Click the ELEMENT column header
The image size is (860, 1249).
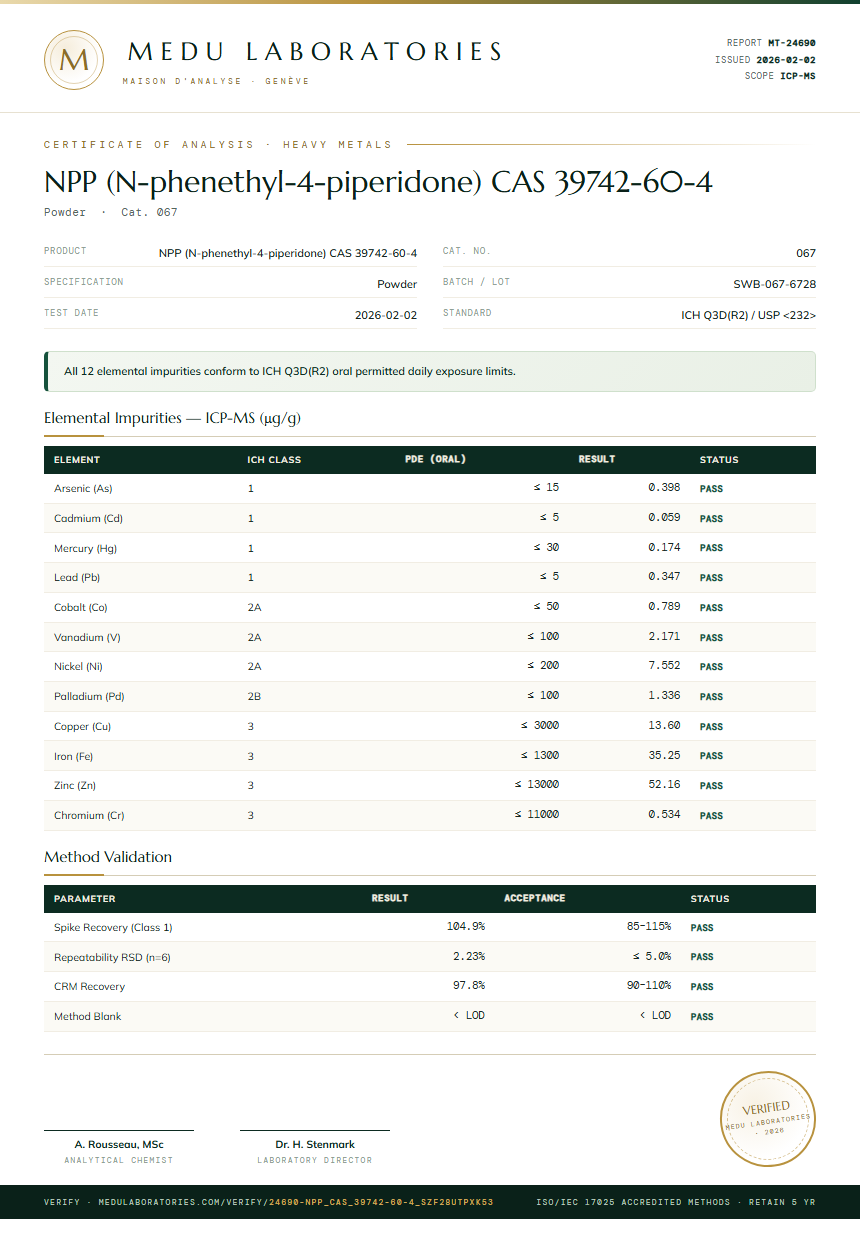point(77,460)
